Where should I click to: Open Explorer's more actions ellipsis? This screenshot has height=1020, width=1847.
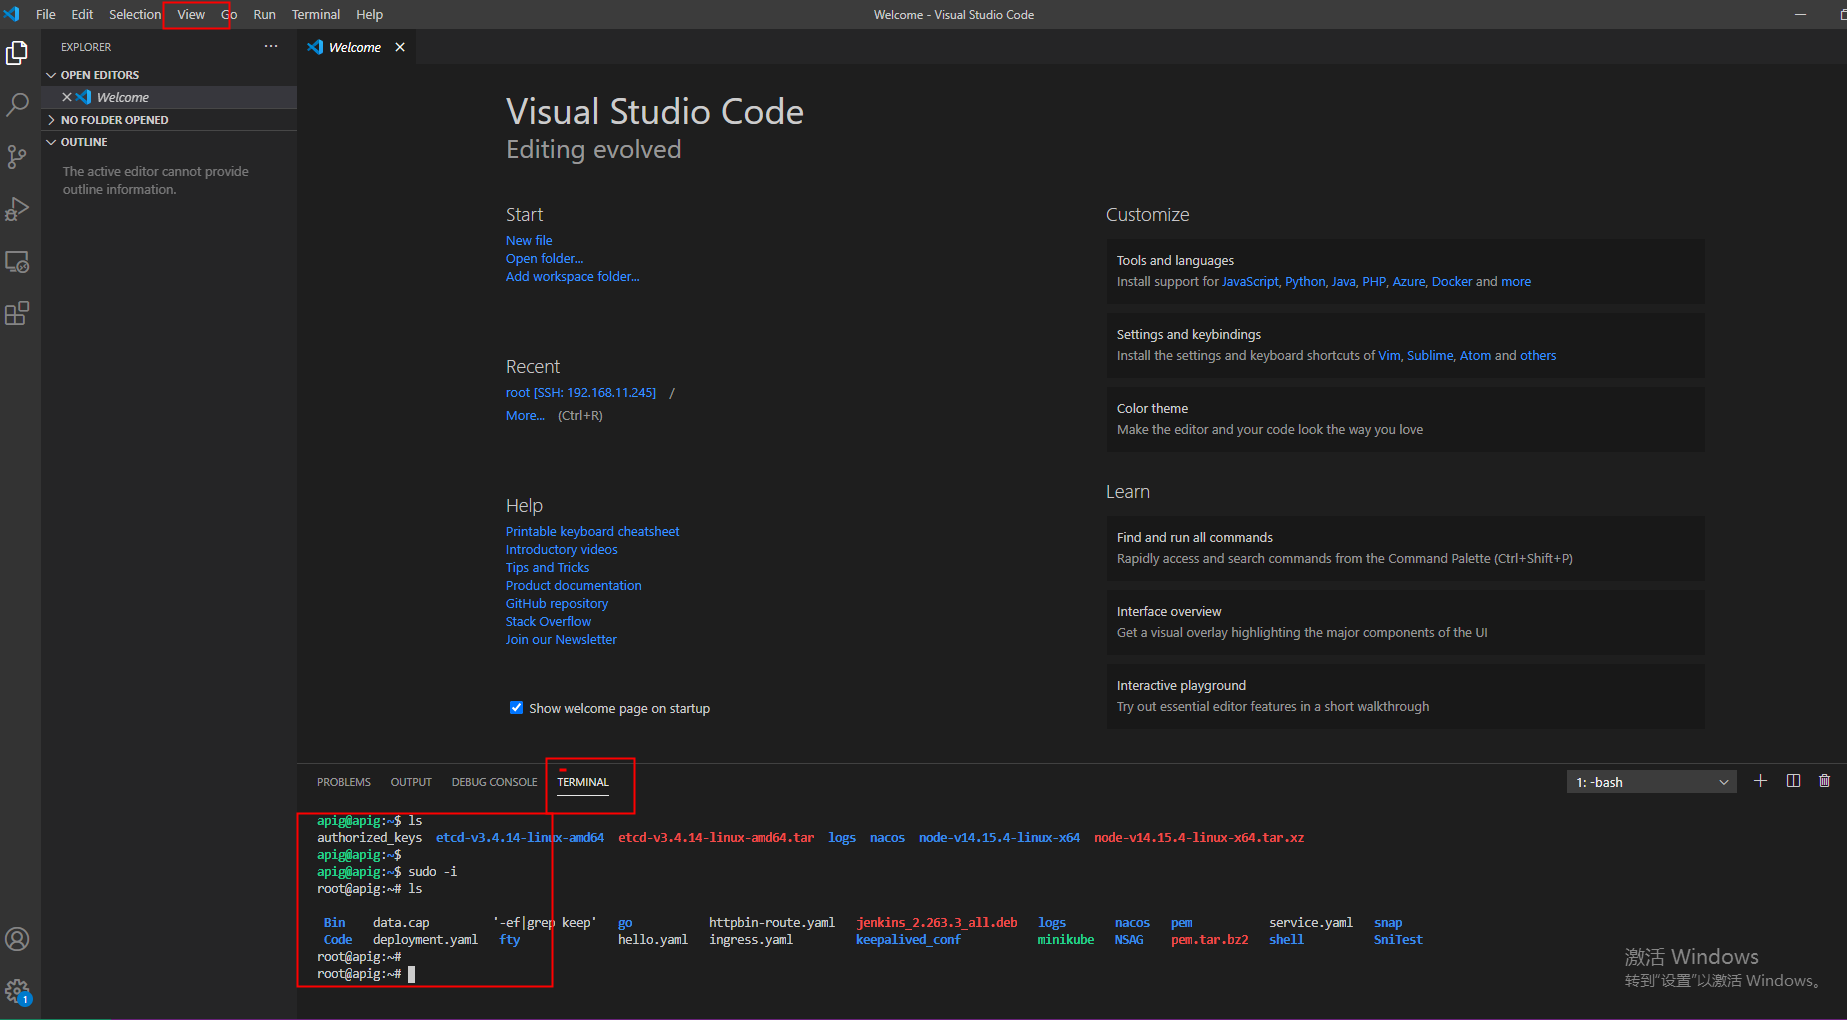pos(271,46)
